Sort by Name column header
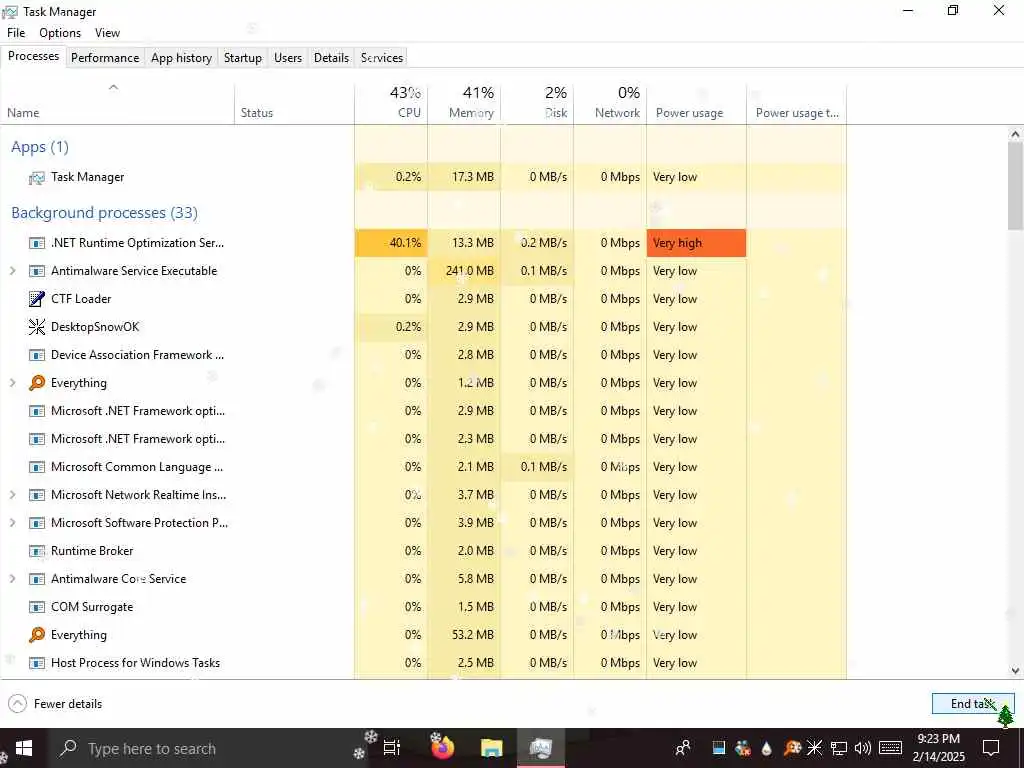The width and height of the screenshot is (1024, 768). click(x=118, y=104)
